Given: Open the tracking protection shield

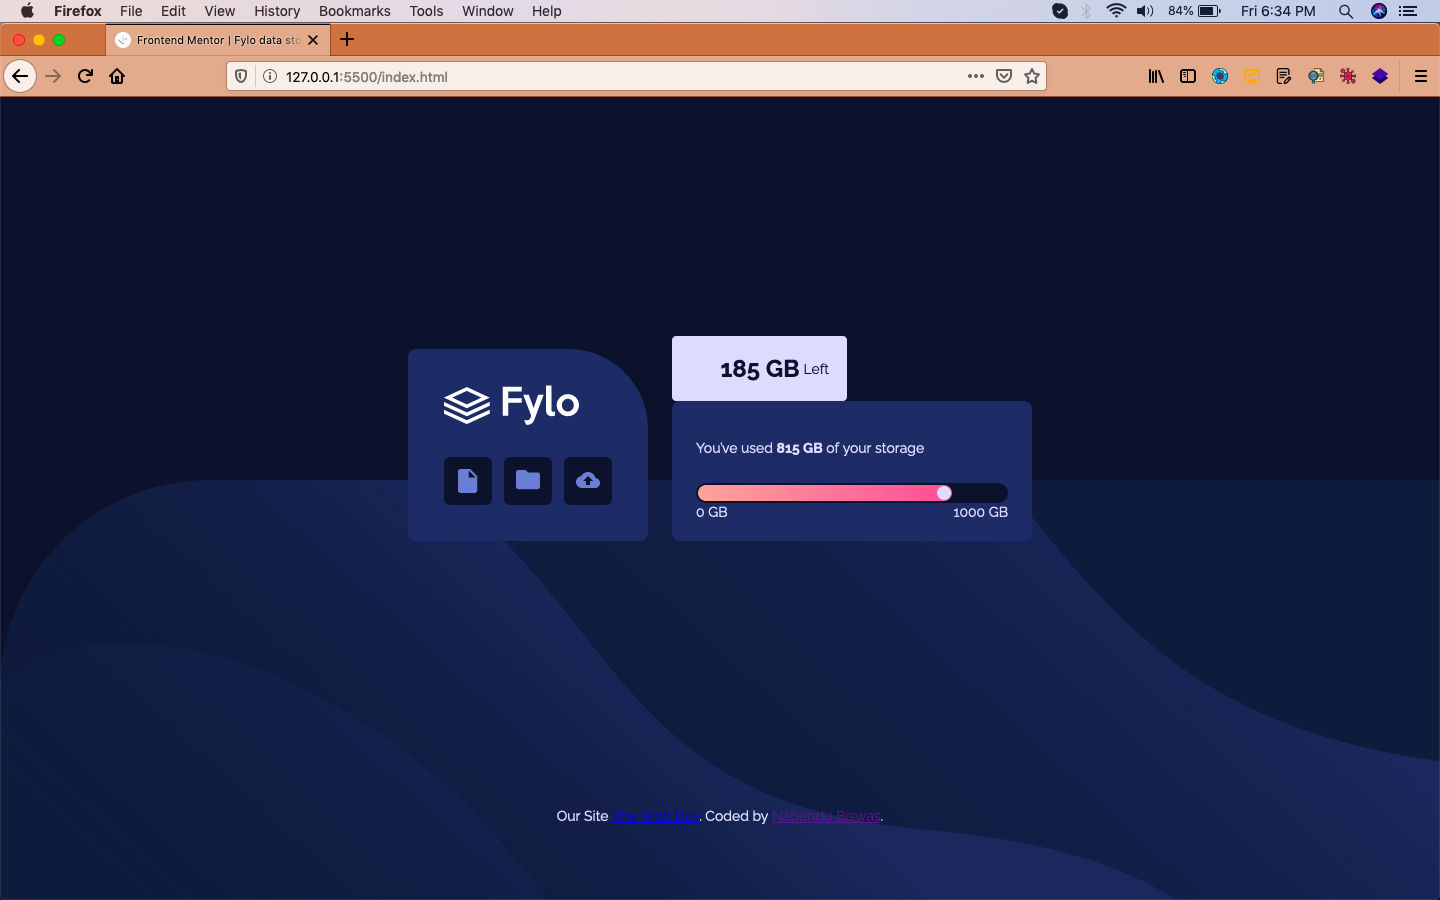Looking at the screenshot, I should point(241,76).
